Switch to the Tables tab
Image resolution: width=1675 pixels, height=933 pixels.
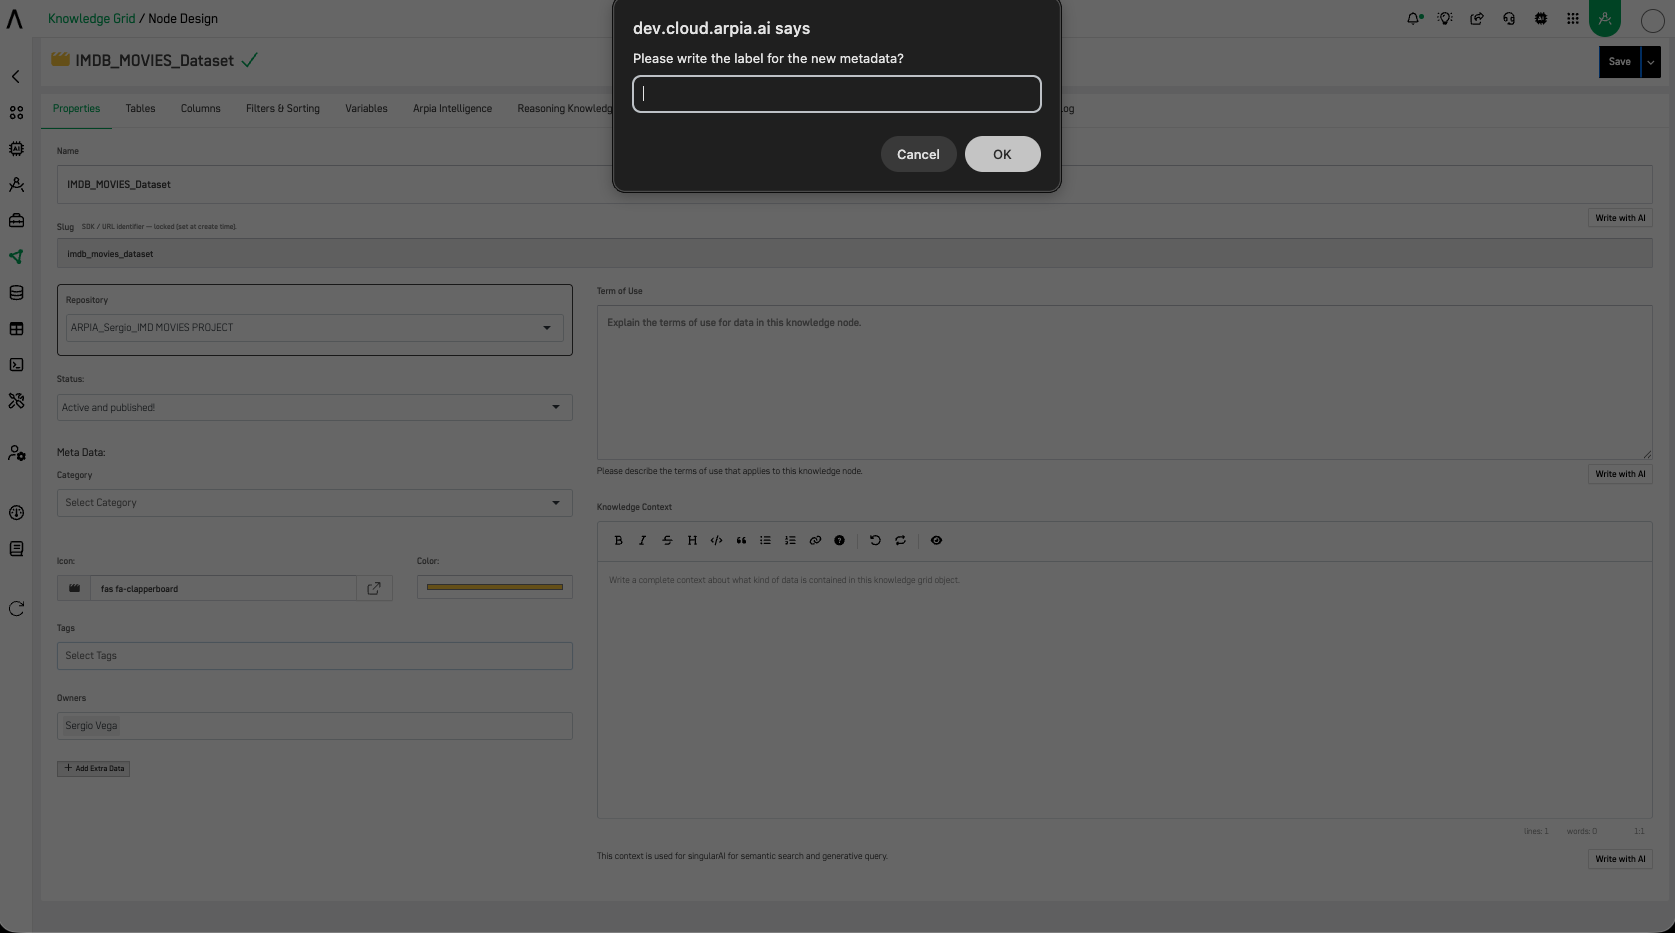point(140,109)
